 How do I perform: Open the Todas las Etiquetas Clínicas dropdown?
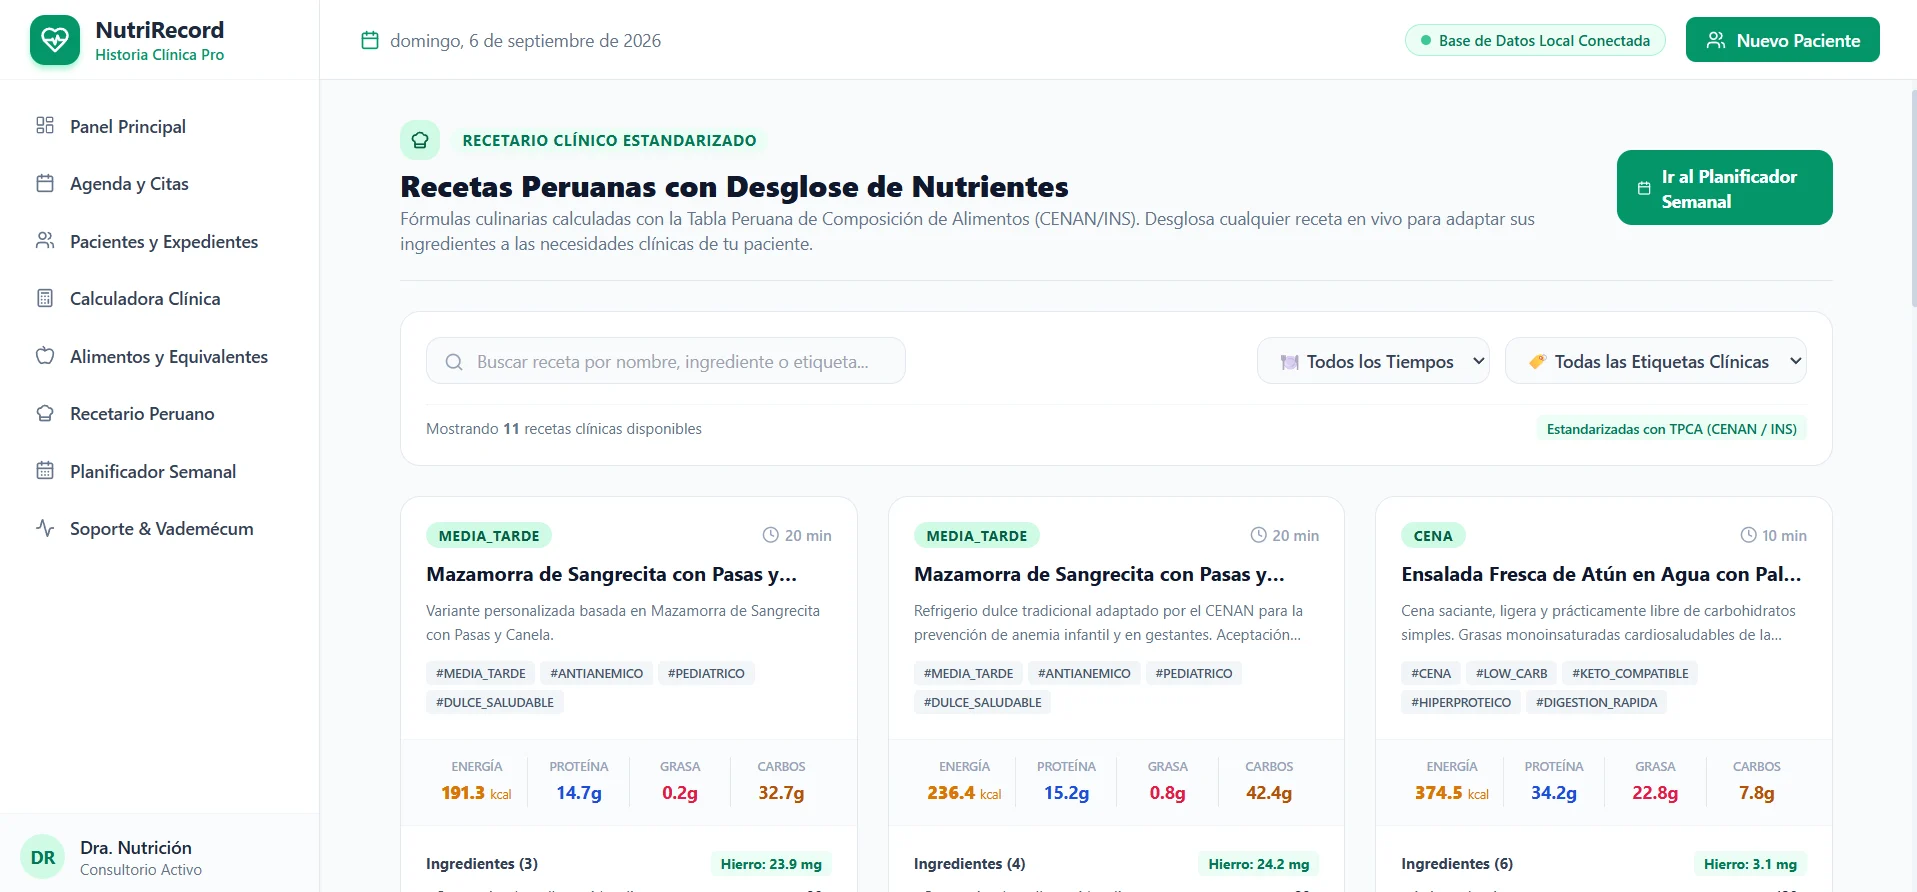pos(1656,361)
